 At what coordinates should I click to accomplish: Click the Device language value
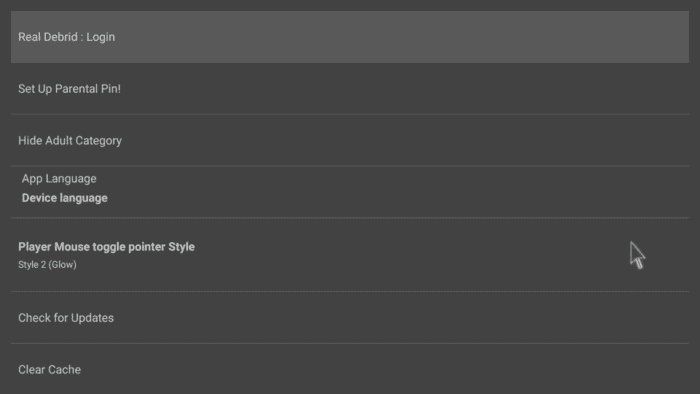tap(65, 198)
